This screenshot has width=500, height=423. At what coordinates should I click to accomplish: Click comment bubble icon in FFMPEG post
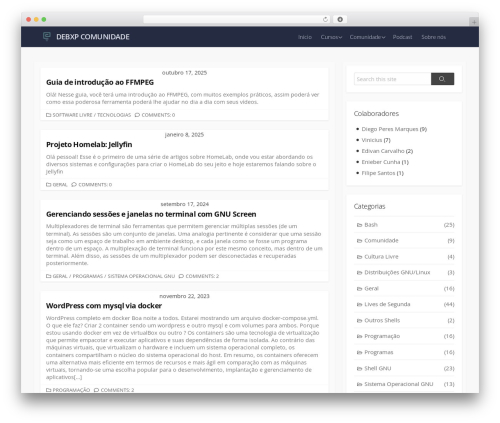[137, 115]
